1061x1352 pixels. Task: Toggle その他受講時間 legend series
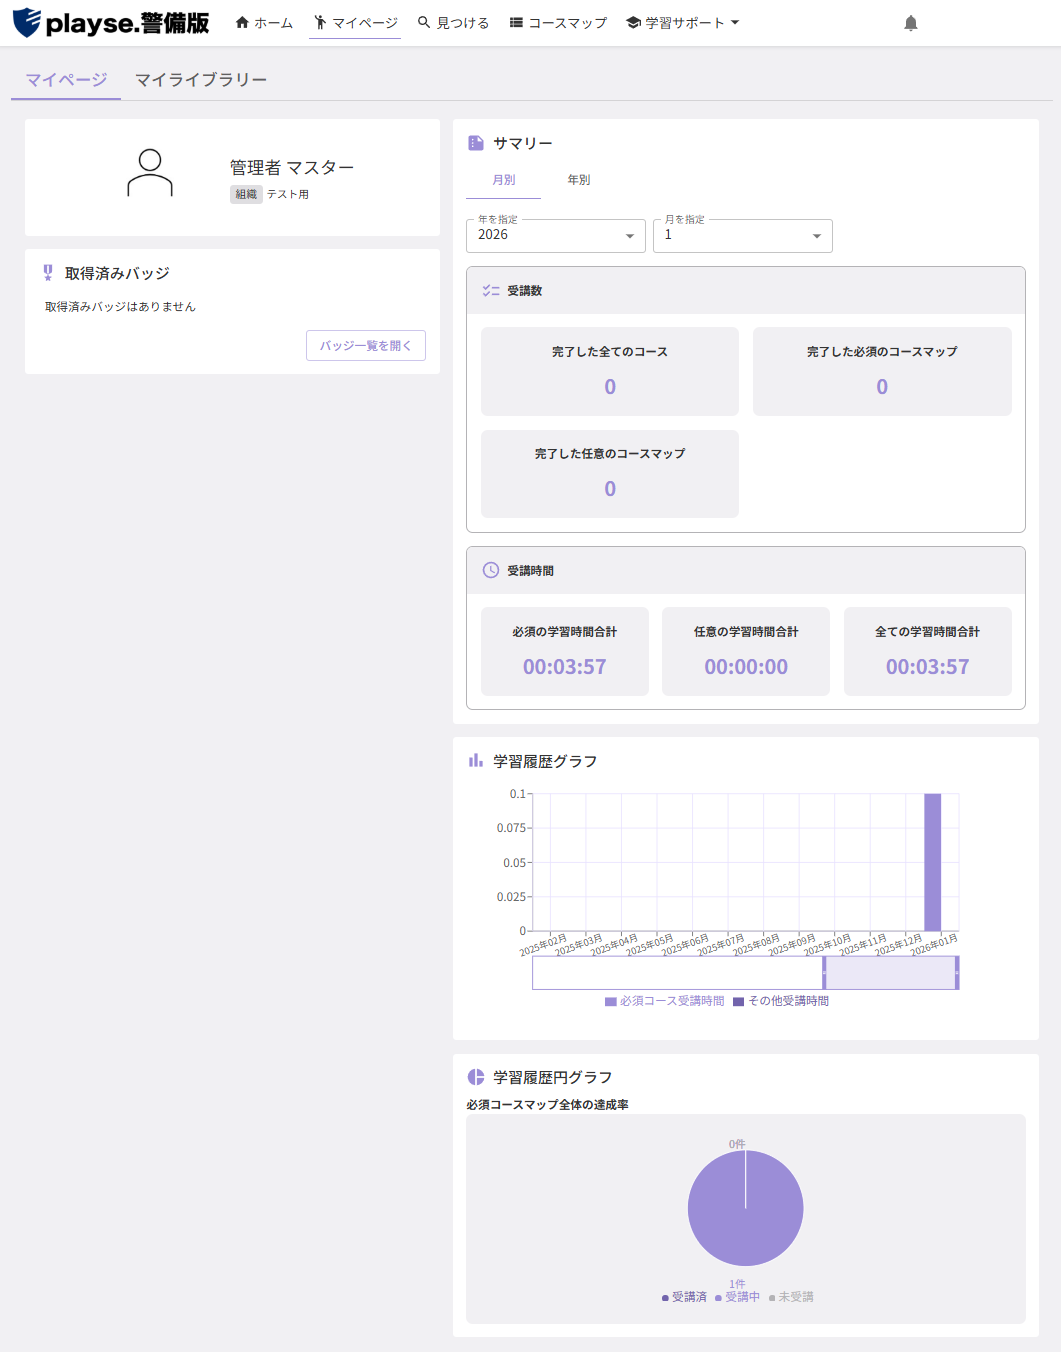781,1001
